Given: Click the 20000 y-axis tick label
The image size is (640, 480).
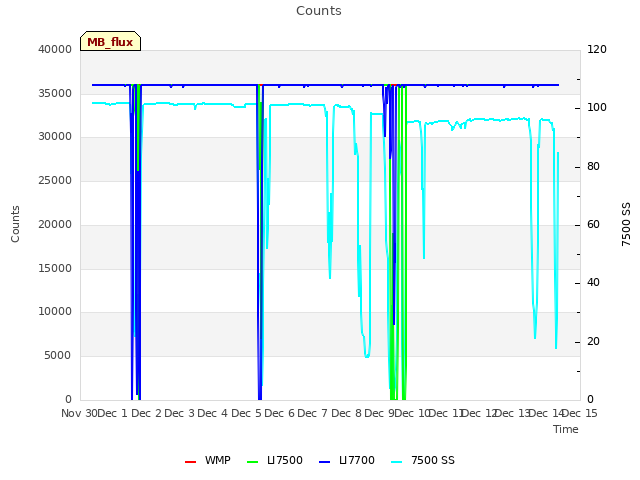Looking at the screenshot, I should click(55, 224).
